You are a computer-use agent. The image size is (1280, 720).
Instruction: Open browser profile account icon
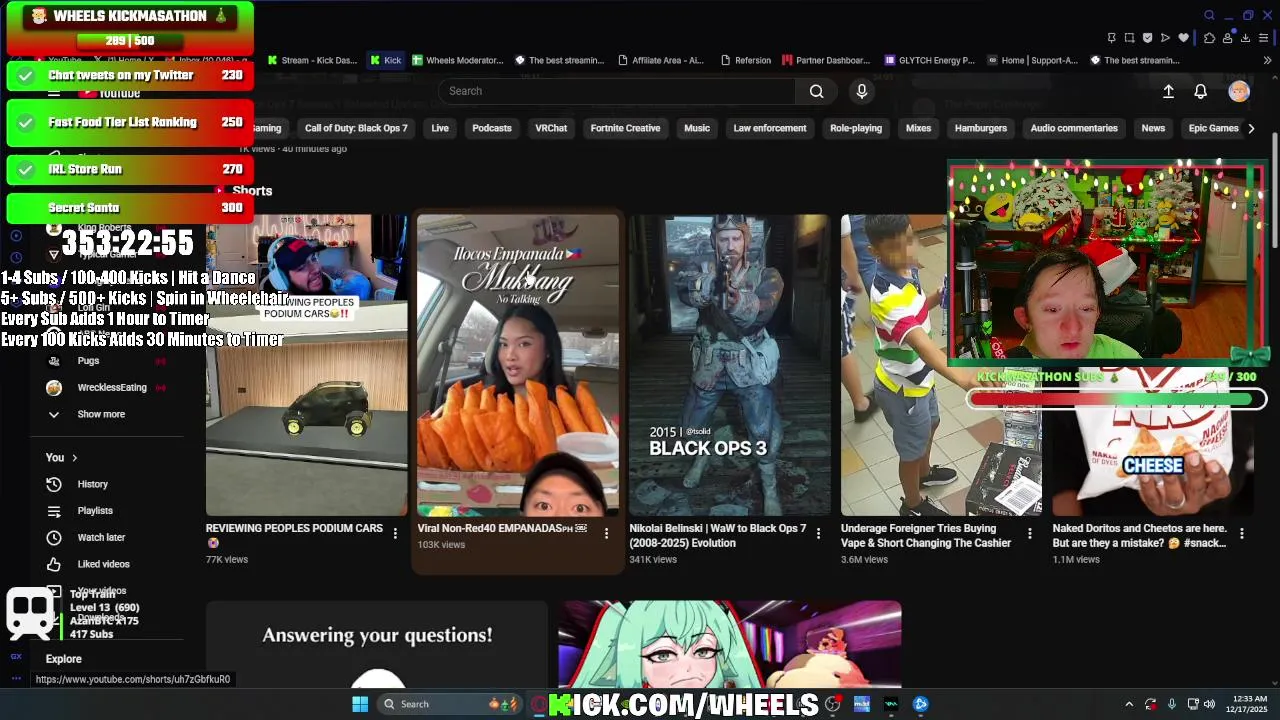1227,38
